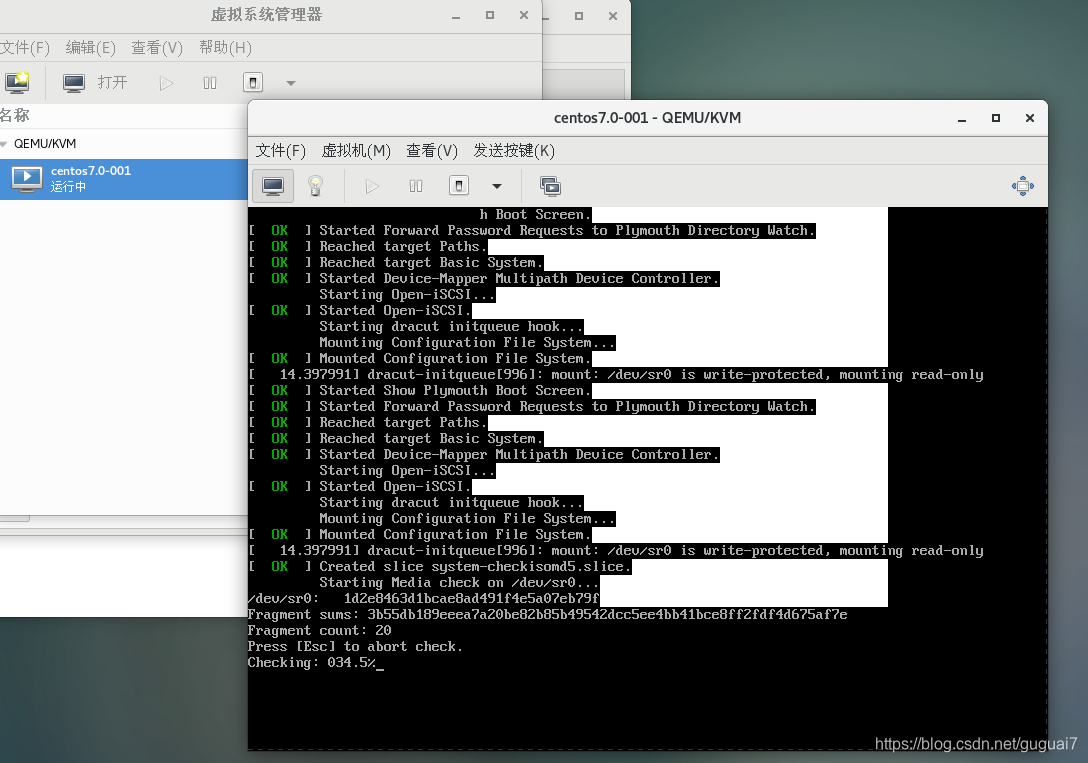Click the manage snapshots icon in VM window

550,186
